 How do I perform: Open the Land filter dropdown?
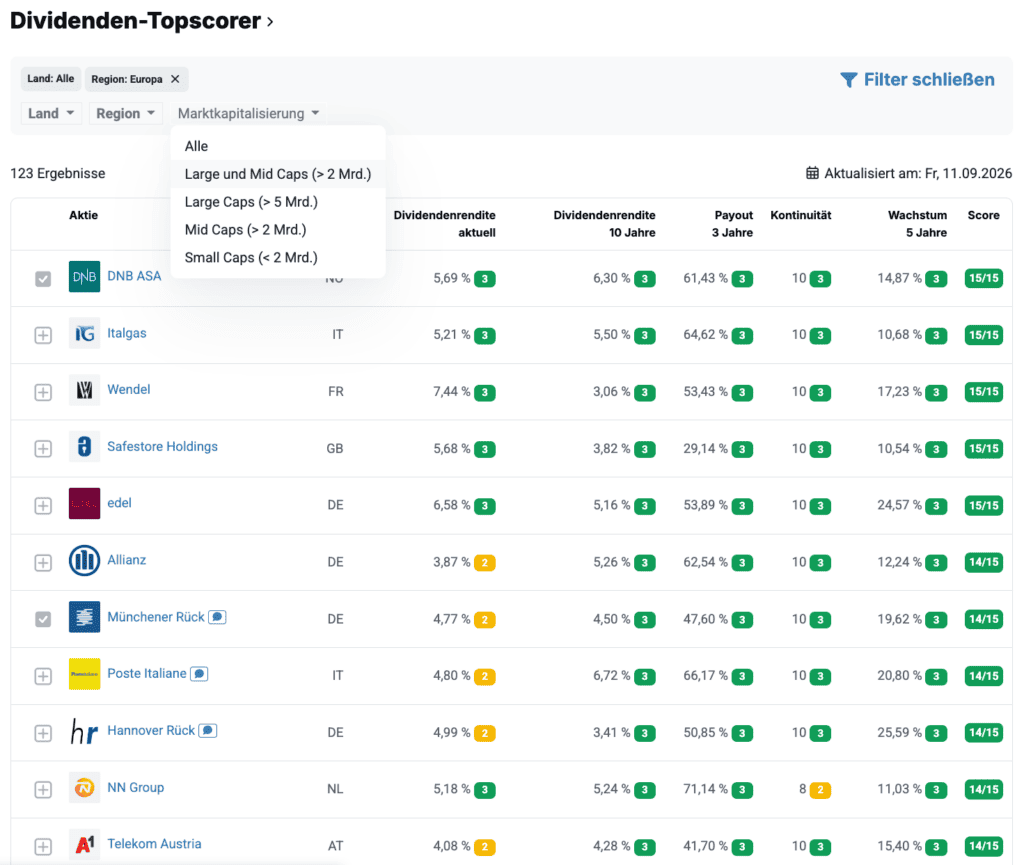tap(51, 114)
